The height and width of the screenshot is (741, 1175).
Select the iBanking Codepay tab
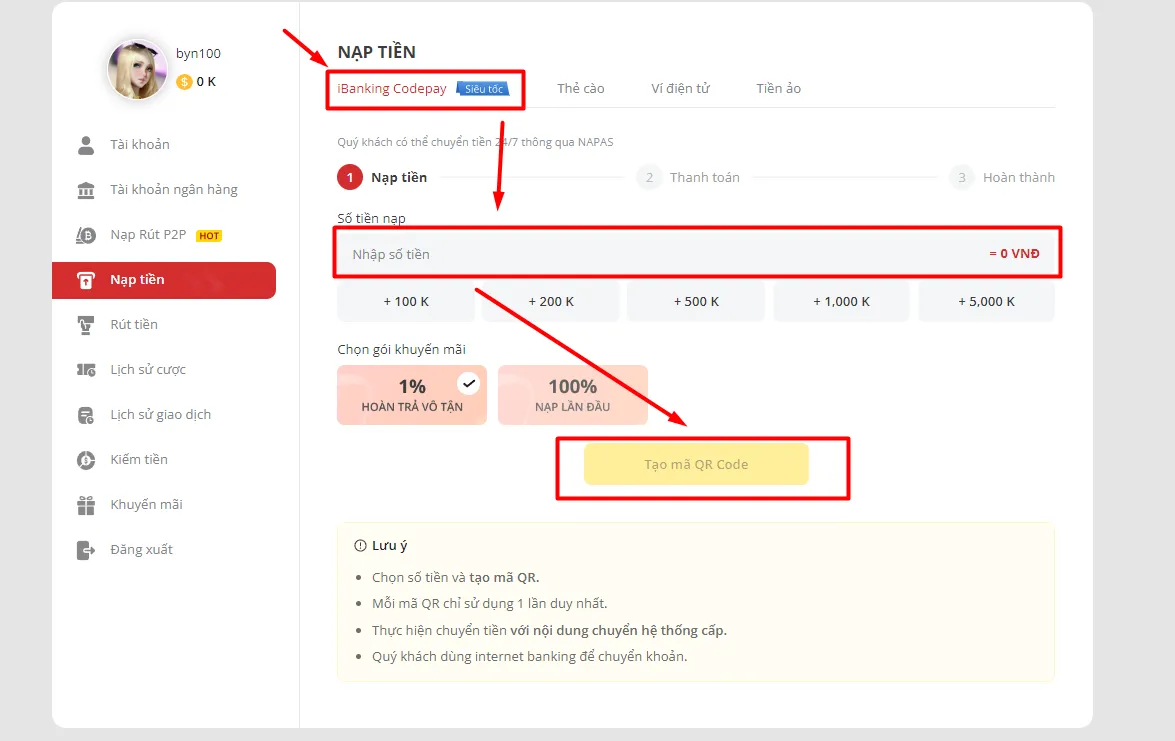coord(391,88)
